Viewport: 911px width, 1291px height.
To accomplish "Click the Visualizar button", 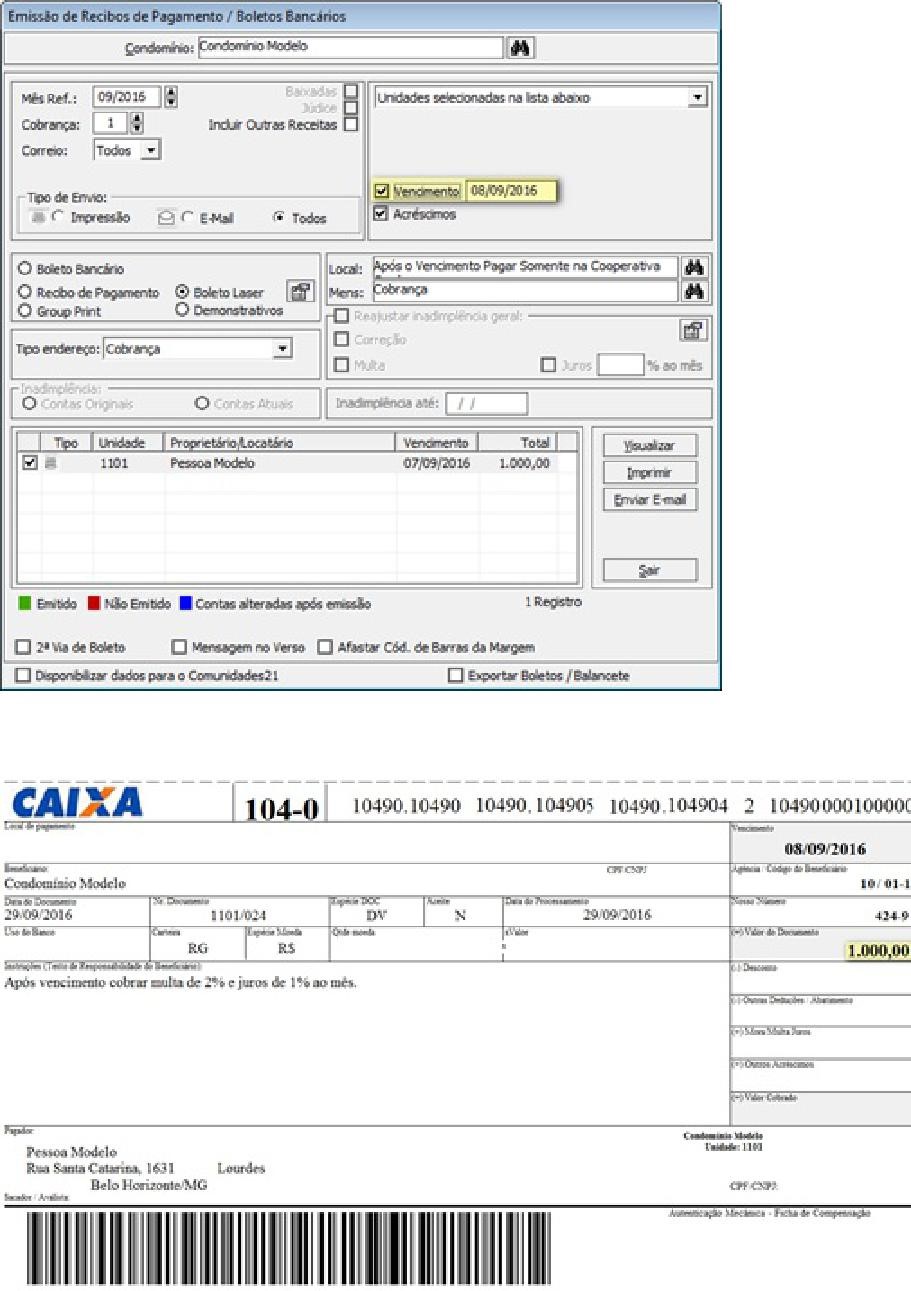I will pos(650,446).
